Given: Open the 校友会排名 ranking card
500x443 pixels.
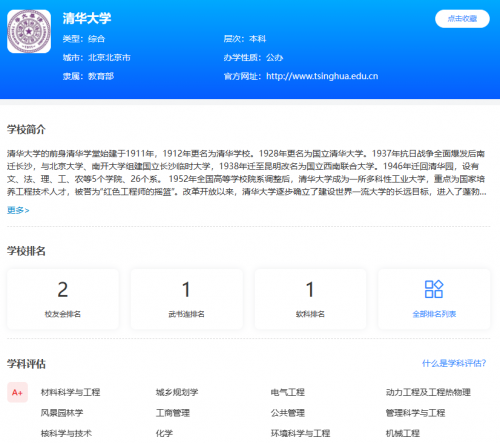Looking at the screenshot, I should [x=63, y=299].
